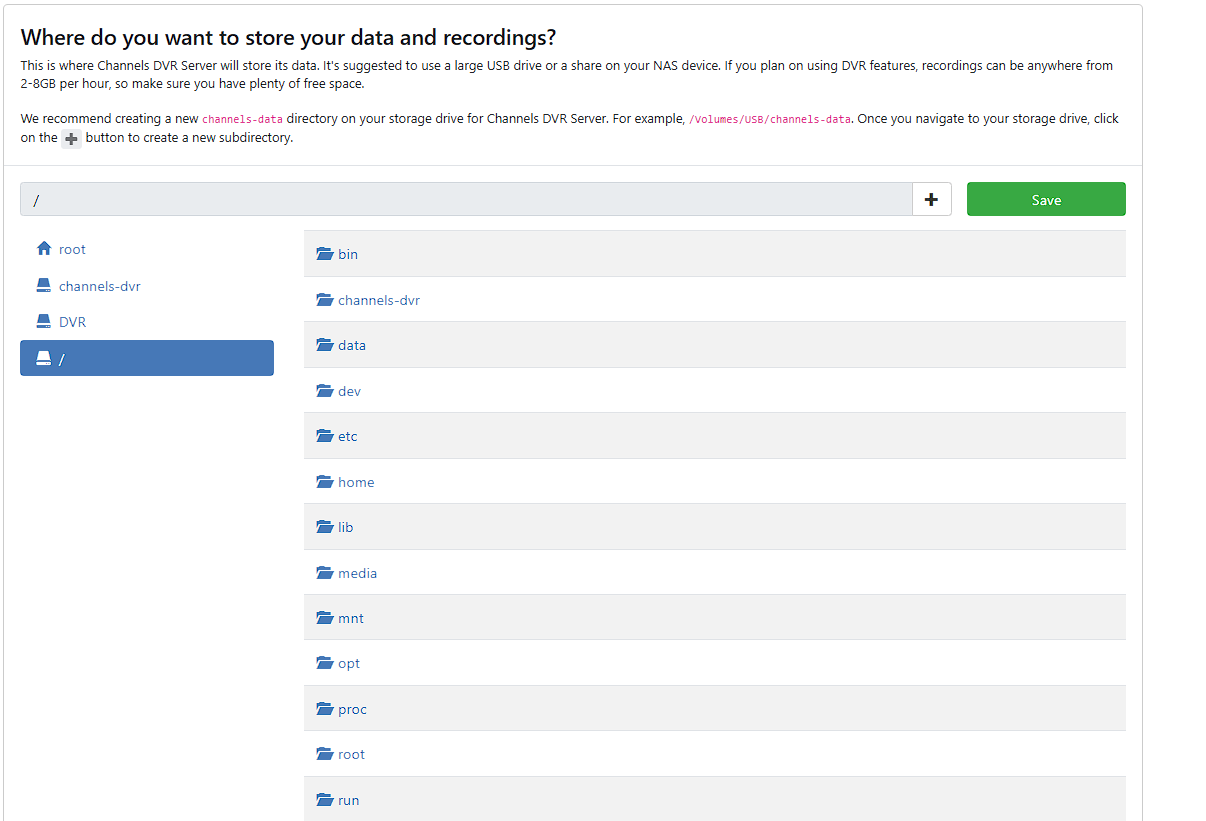This screenshot has height=821, width=1206.
Task: Select the root home shortcut in sidebar
Action: pos(72,249)
